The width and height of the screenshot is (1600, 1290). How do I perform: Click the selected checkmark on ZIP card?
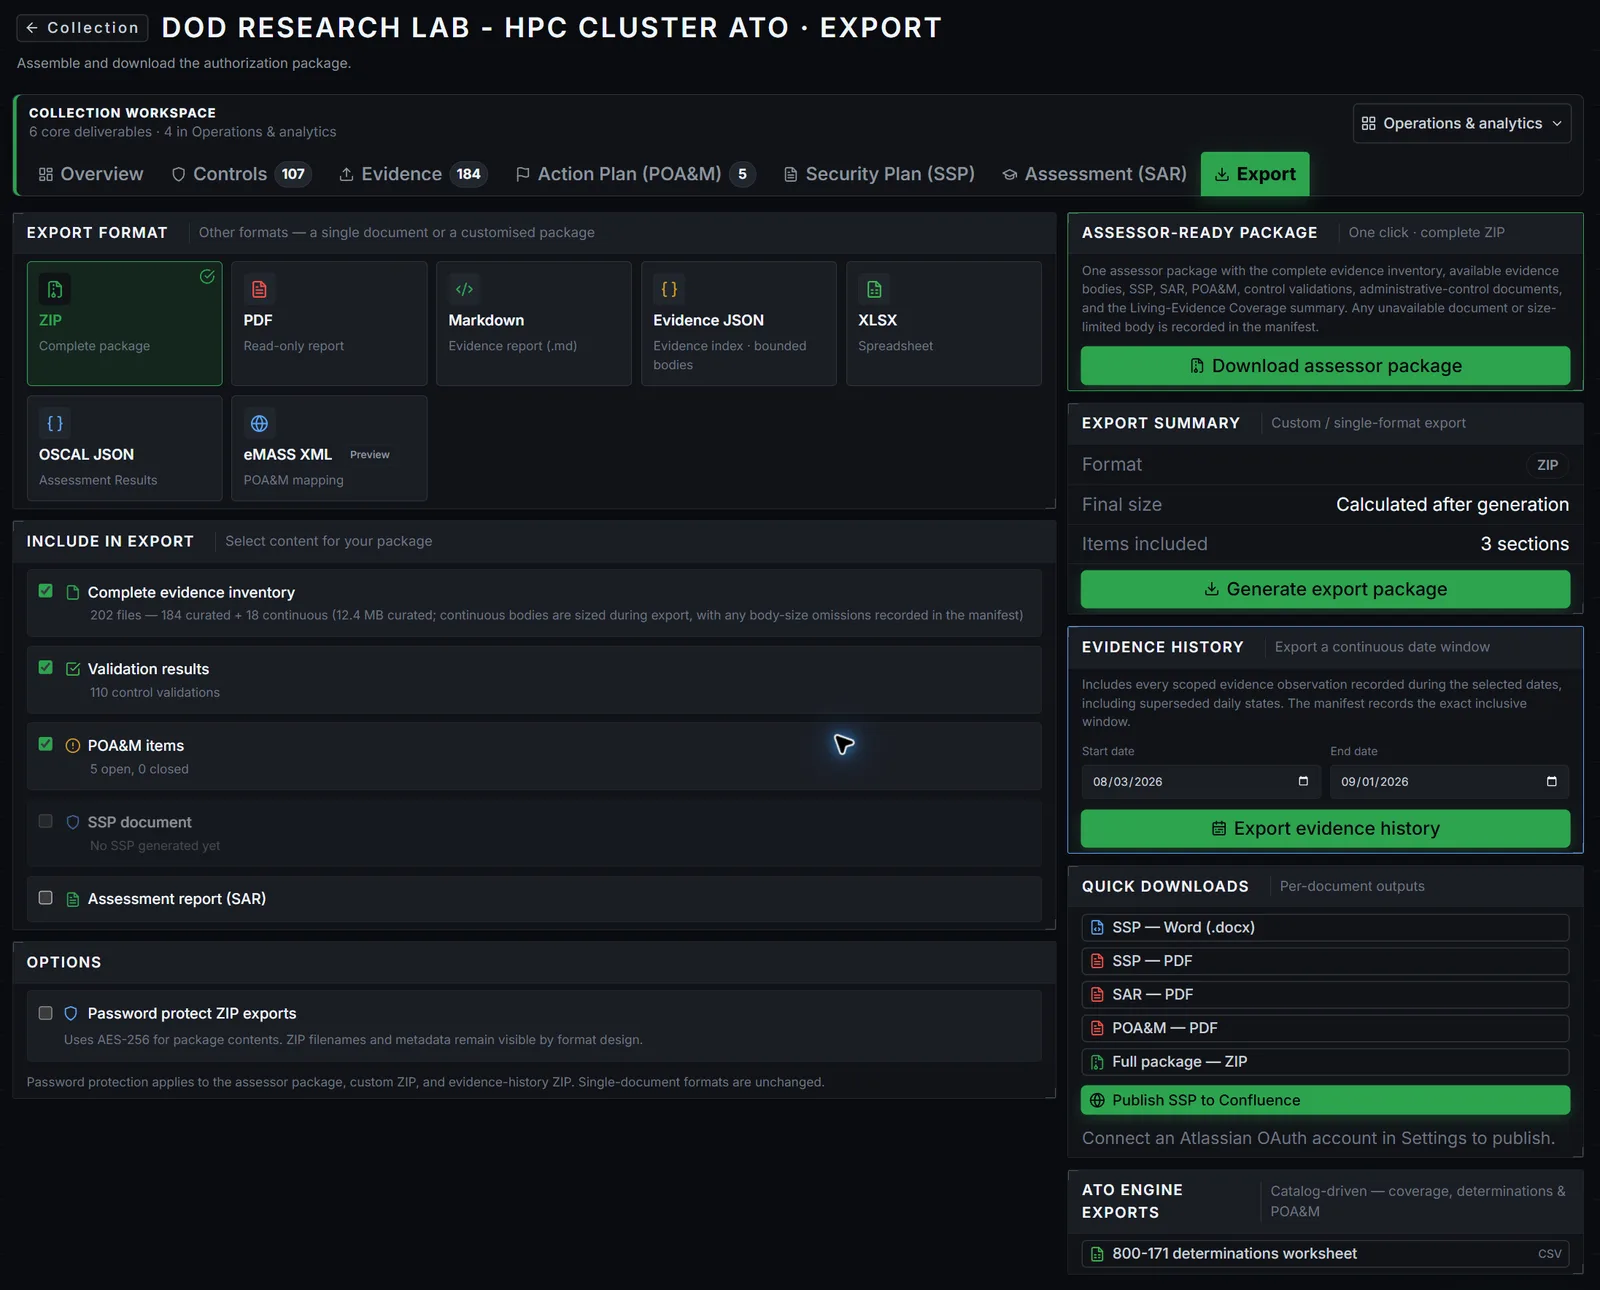click(207, 277)
